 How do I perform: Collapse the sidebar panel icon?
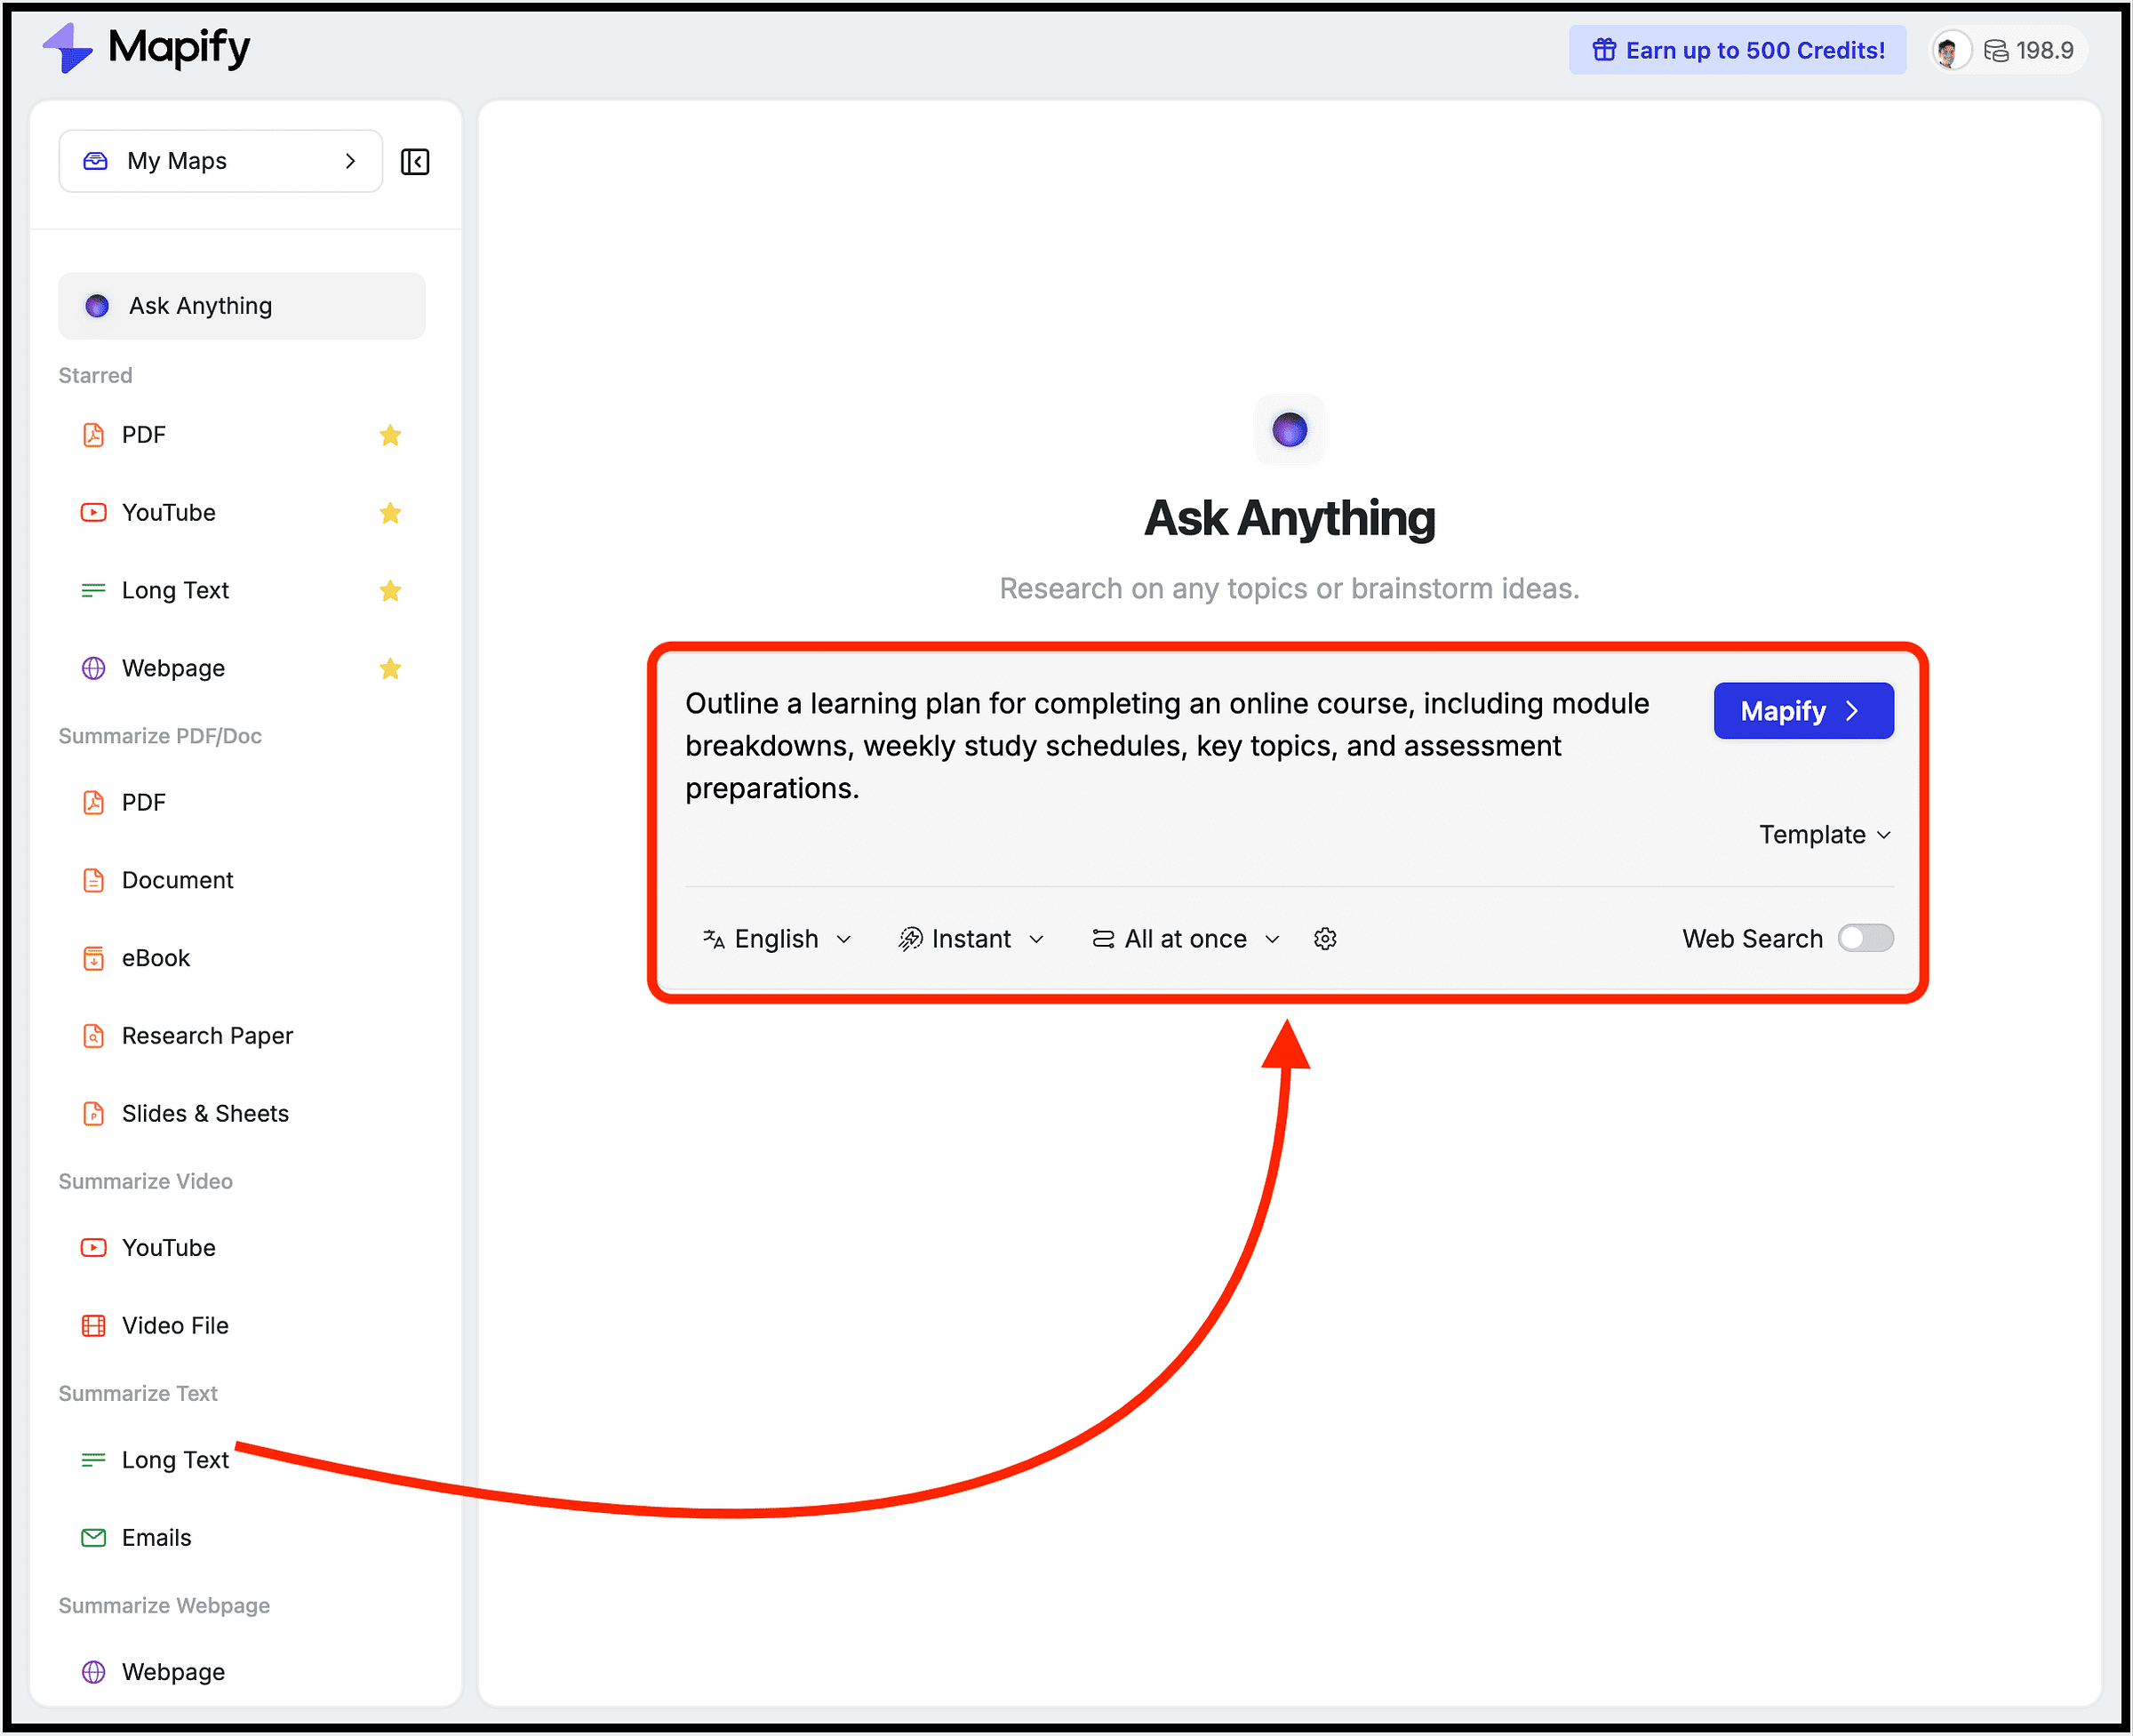[x=415, y=162]
